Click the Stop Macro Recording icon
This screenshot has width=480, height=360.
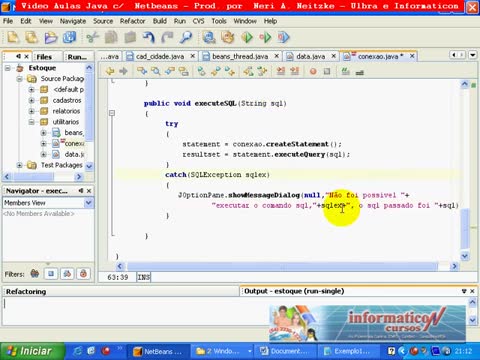pyautogui.click(x=327, y=71)
